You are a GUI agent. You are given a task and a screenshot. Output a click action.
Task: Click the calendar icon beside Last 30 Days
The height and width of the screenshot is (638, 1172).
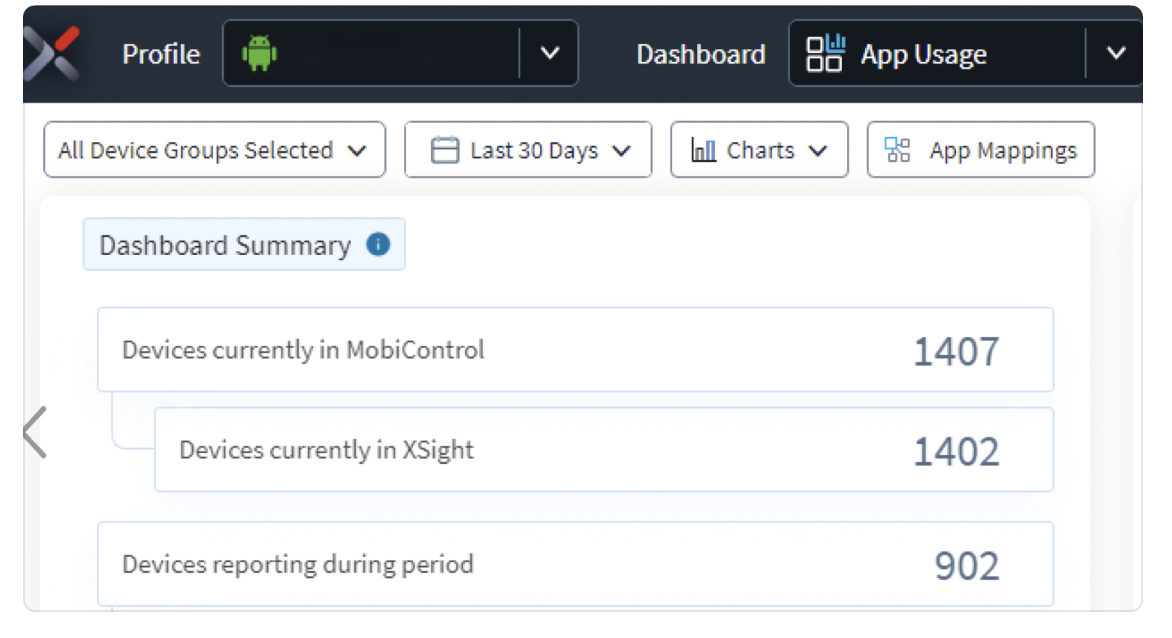coord(444,151)
